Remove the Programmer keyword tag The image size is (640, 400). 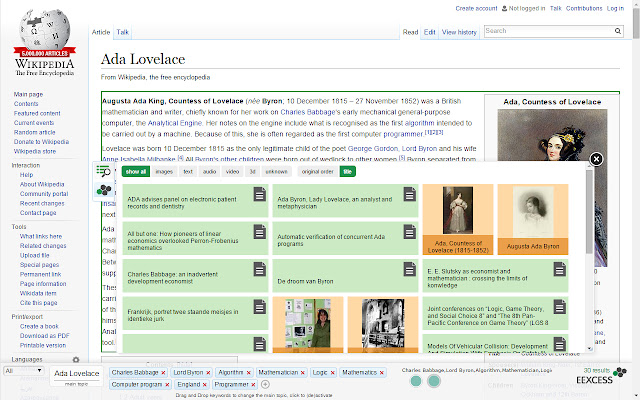coord(253,384)
